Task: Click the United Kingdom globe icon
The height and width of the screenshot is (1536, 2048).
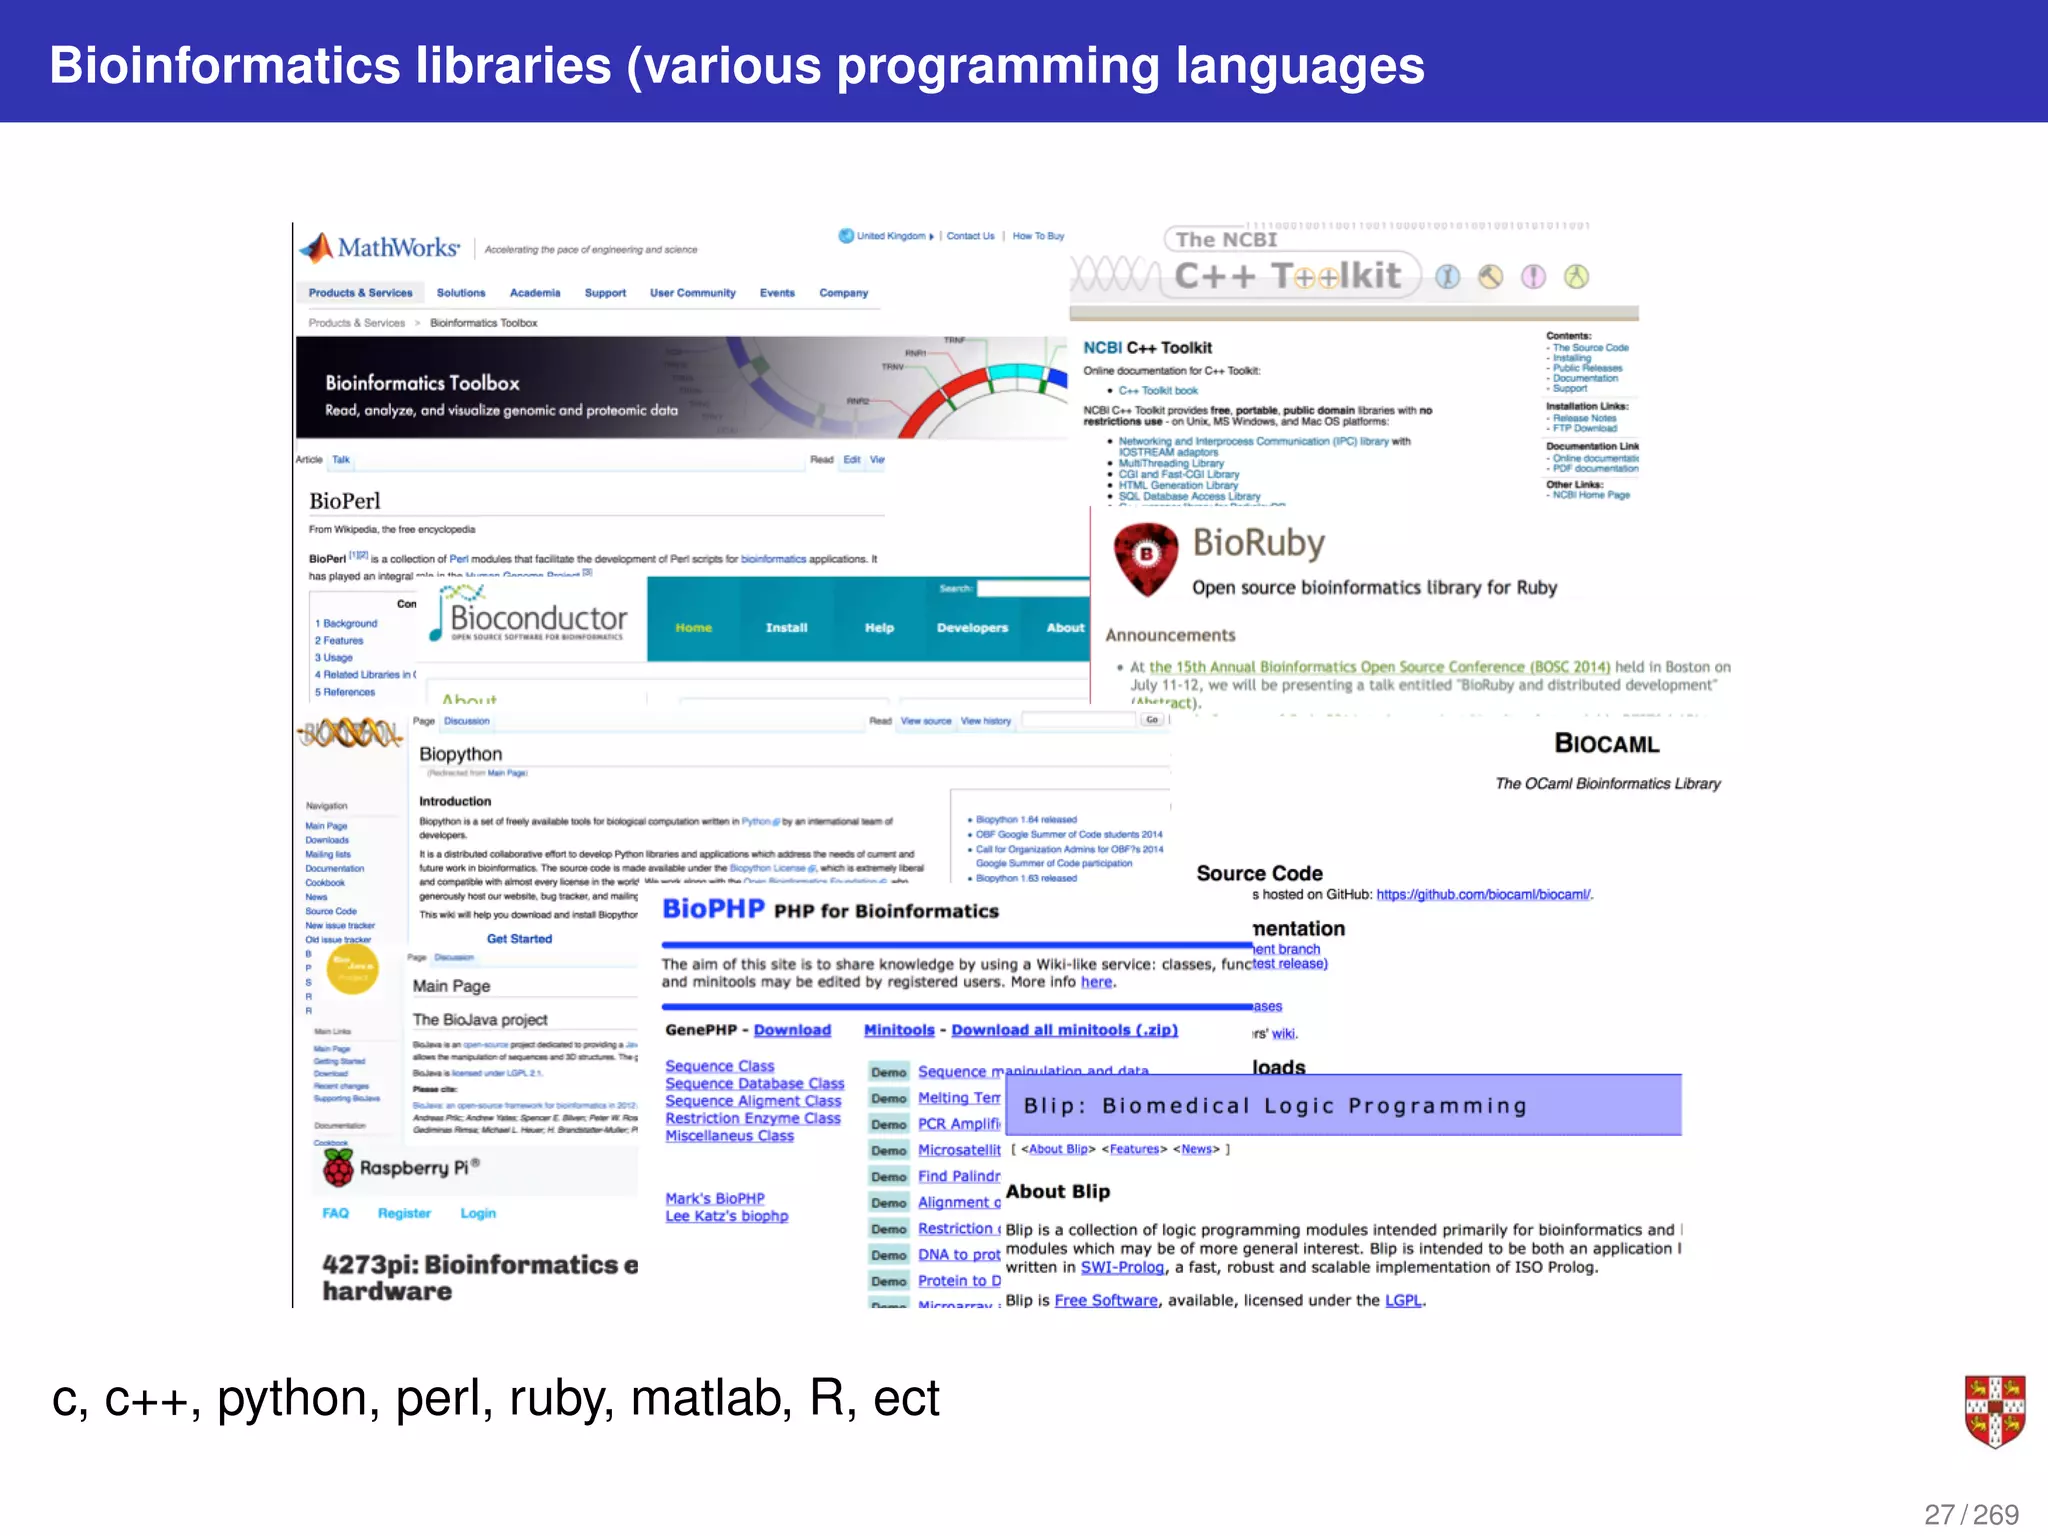Action: click(x=846, y=236)
